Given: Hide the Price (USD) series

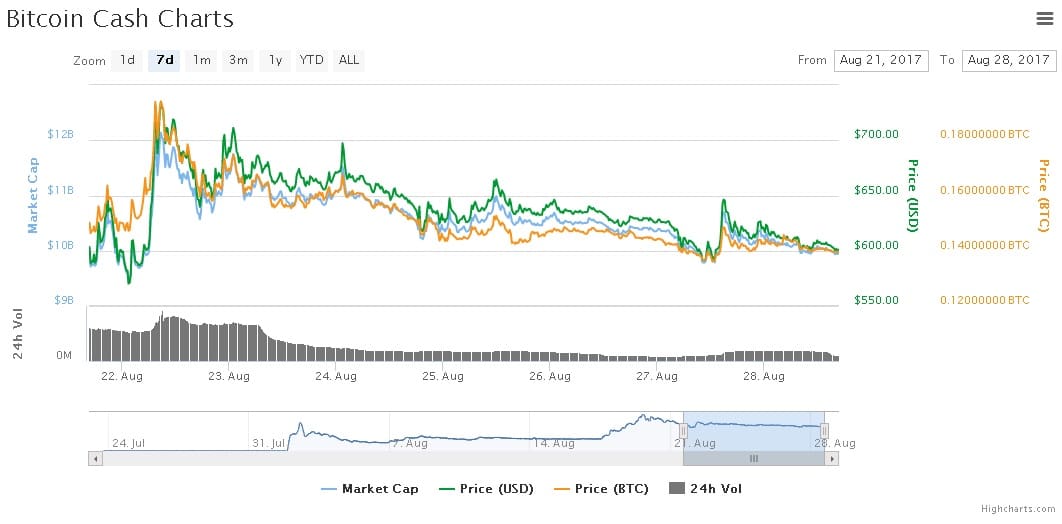Looking at the screenshot, I should (x=486, y=489).
